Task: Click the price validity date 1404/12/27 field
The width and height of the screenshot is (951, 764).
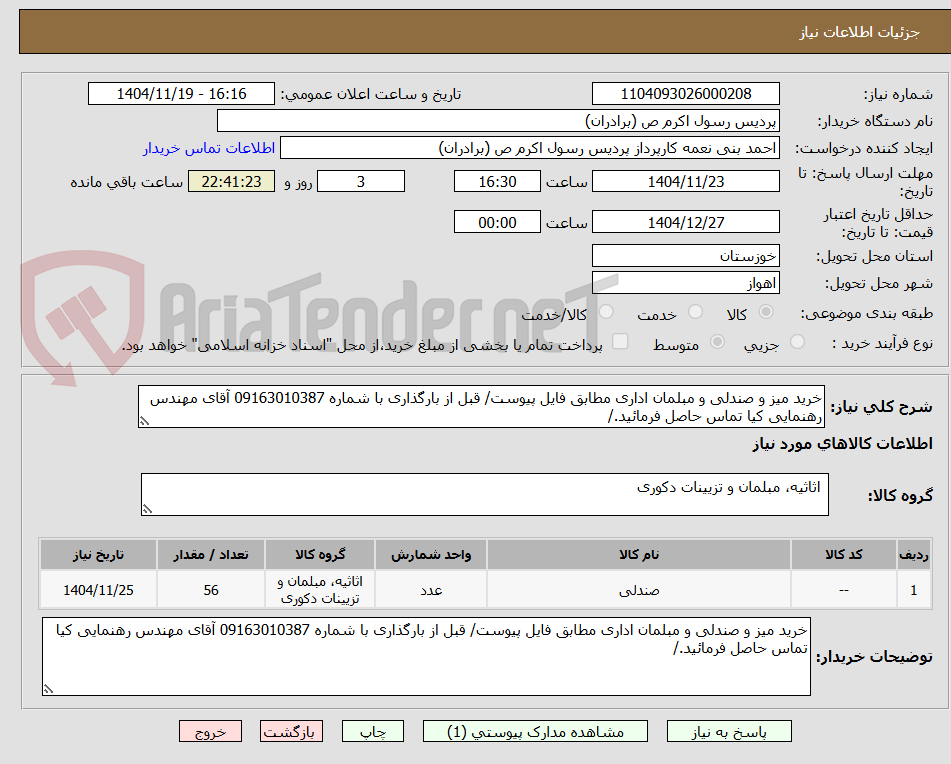Action: pos(685,222)
